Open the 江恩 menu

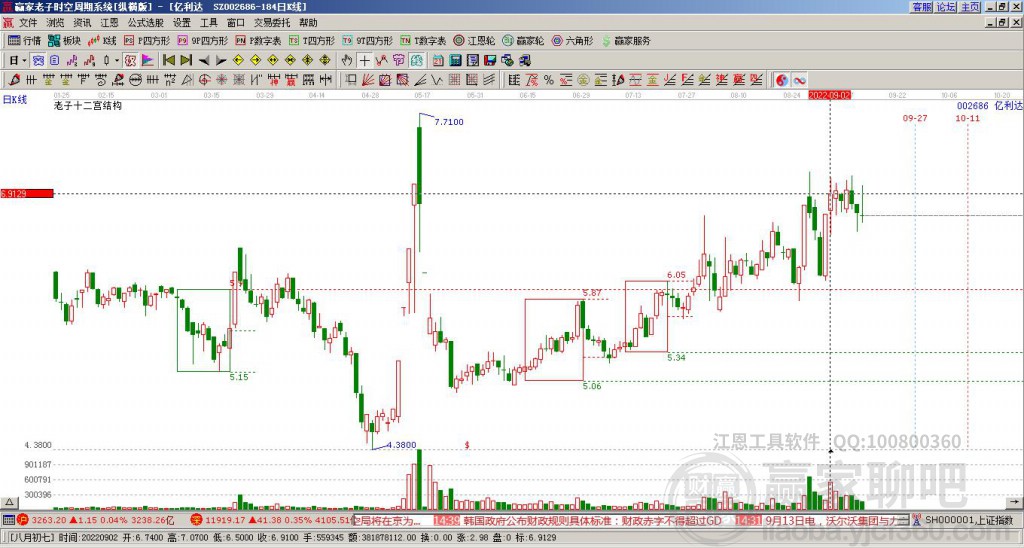pyautogui.click(x=109, y=23)
